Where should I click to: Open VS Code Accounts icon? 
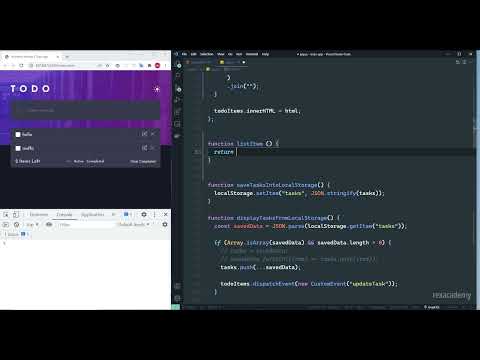[178, 286]
